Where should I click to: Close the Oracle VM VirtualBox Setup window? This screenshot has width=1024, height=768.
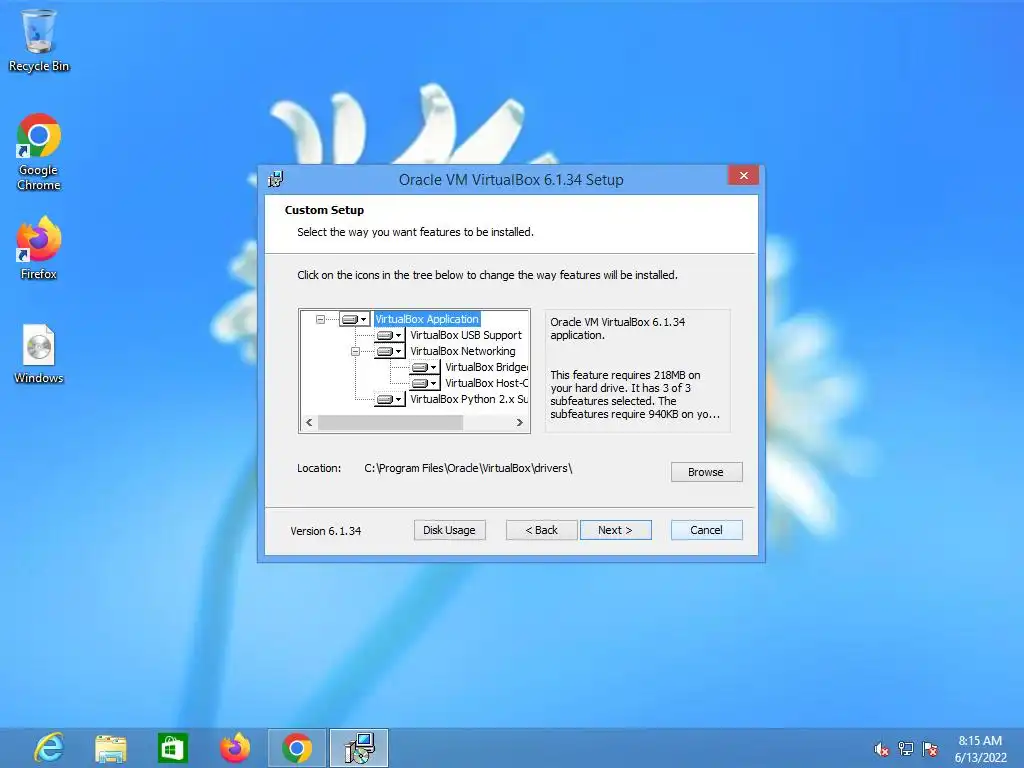pos(743,176)
